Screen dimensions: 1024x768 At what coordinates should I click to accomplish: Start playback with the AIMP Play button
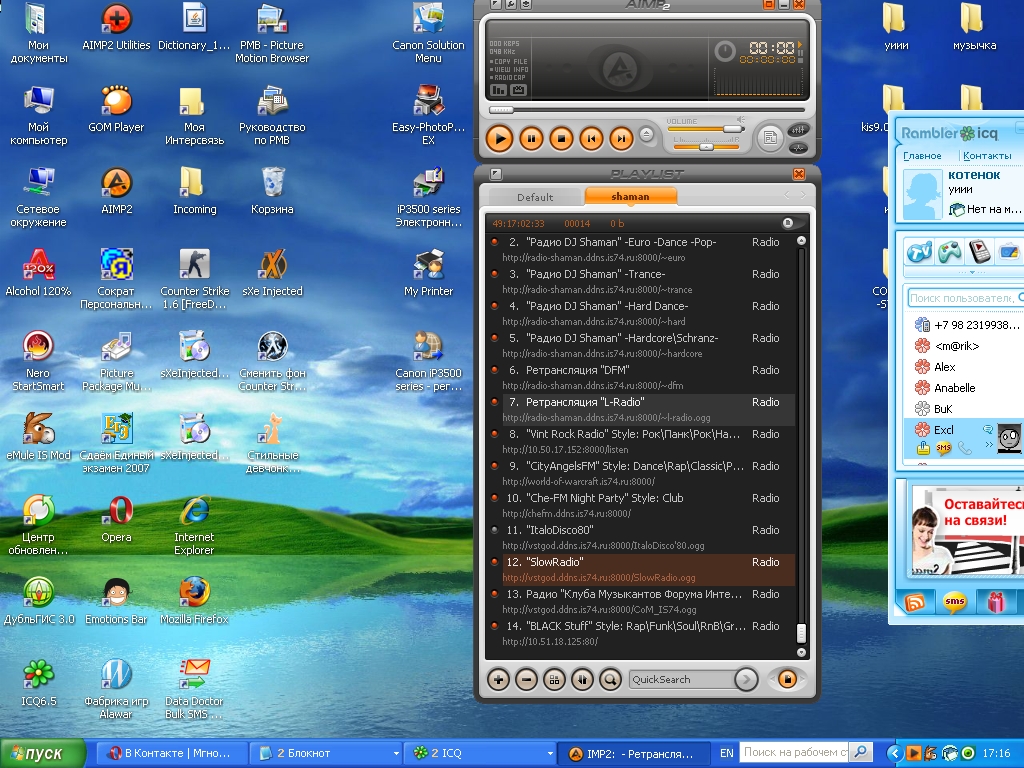pos(500,138)
